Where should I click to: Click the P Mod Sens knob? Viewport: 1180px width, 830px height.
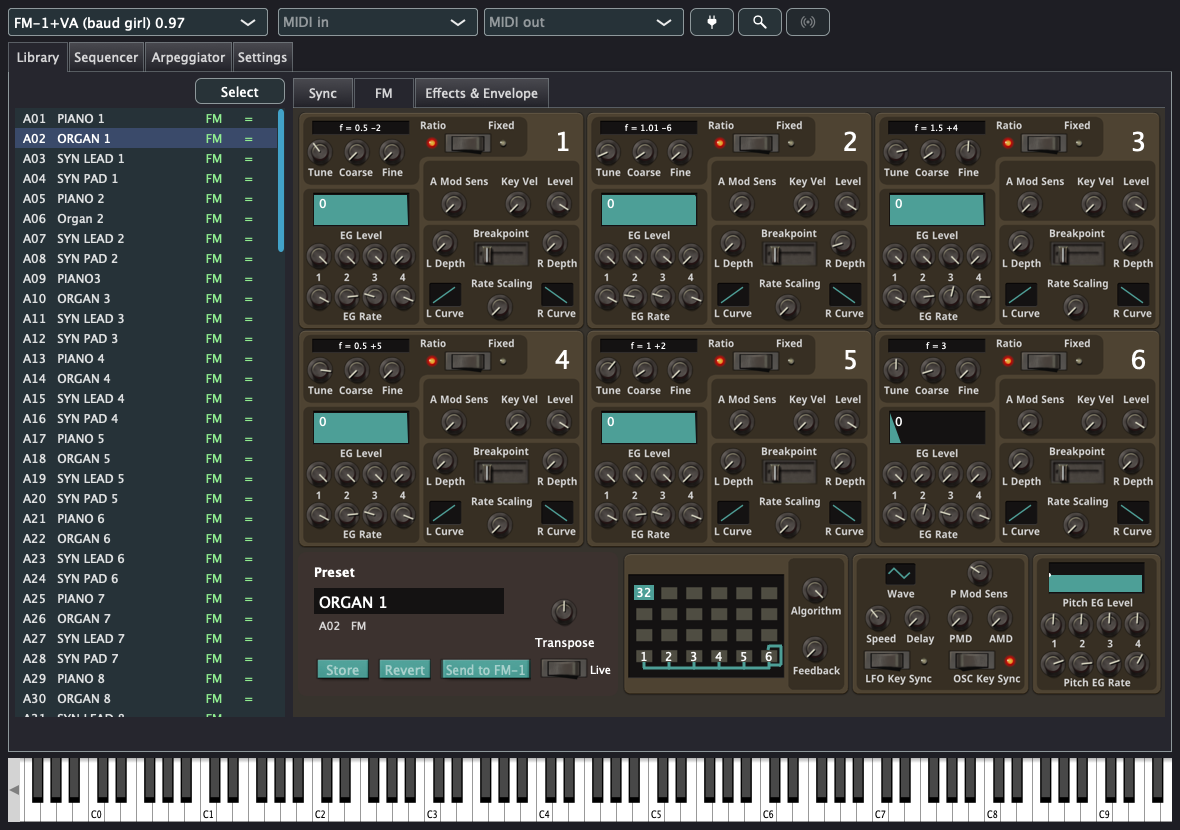click(x=978, y=573)
